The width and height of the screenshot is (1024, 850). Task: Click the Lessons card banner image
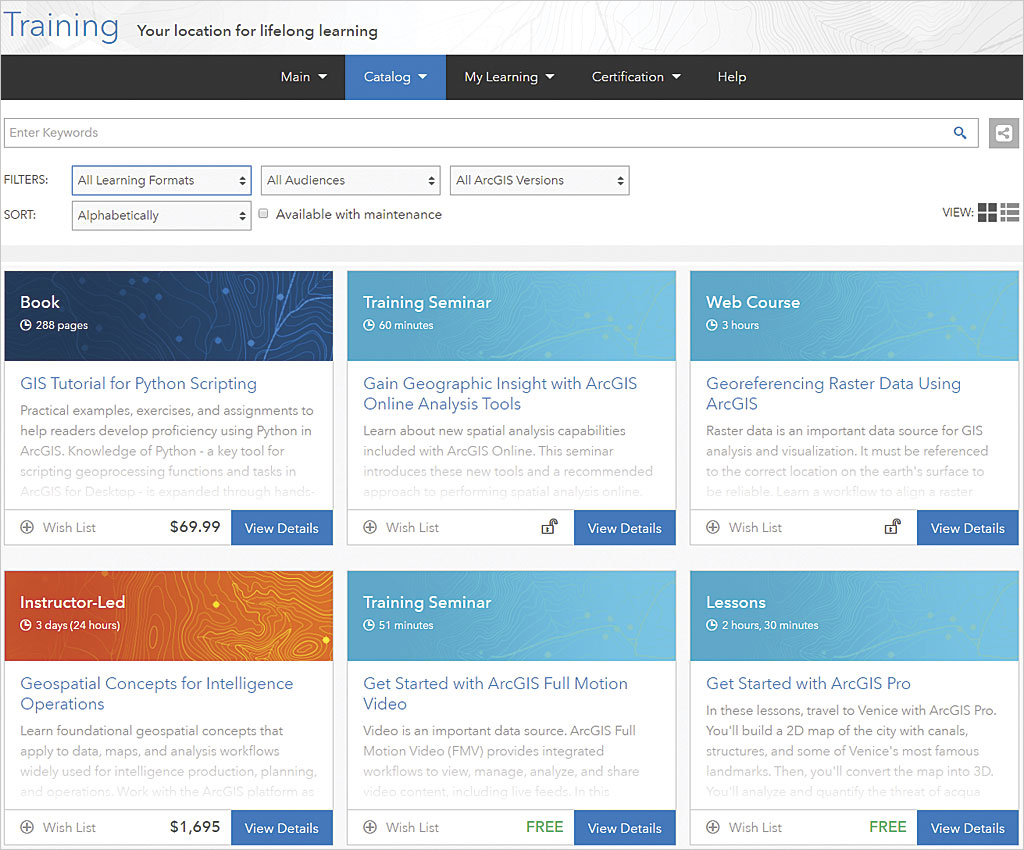[854, 616]
